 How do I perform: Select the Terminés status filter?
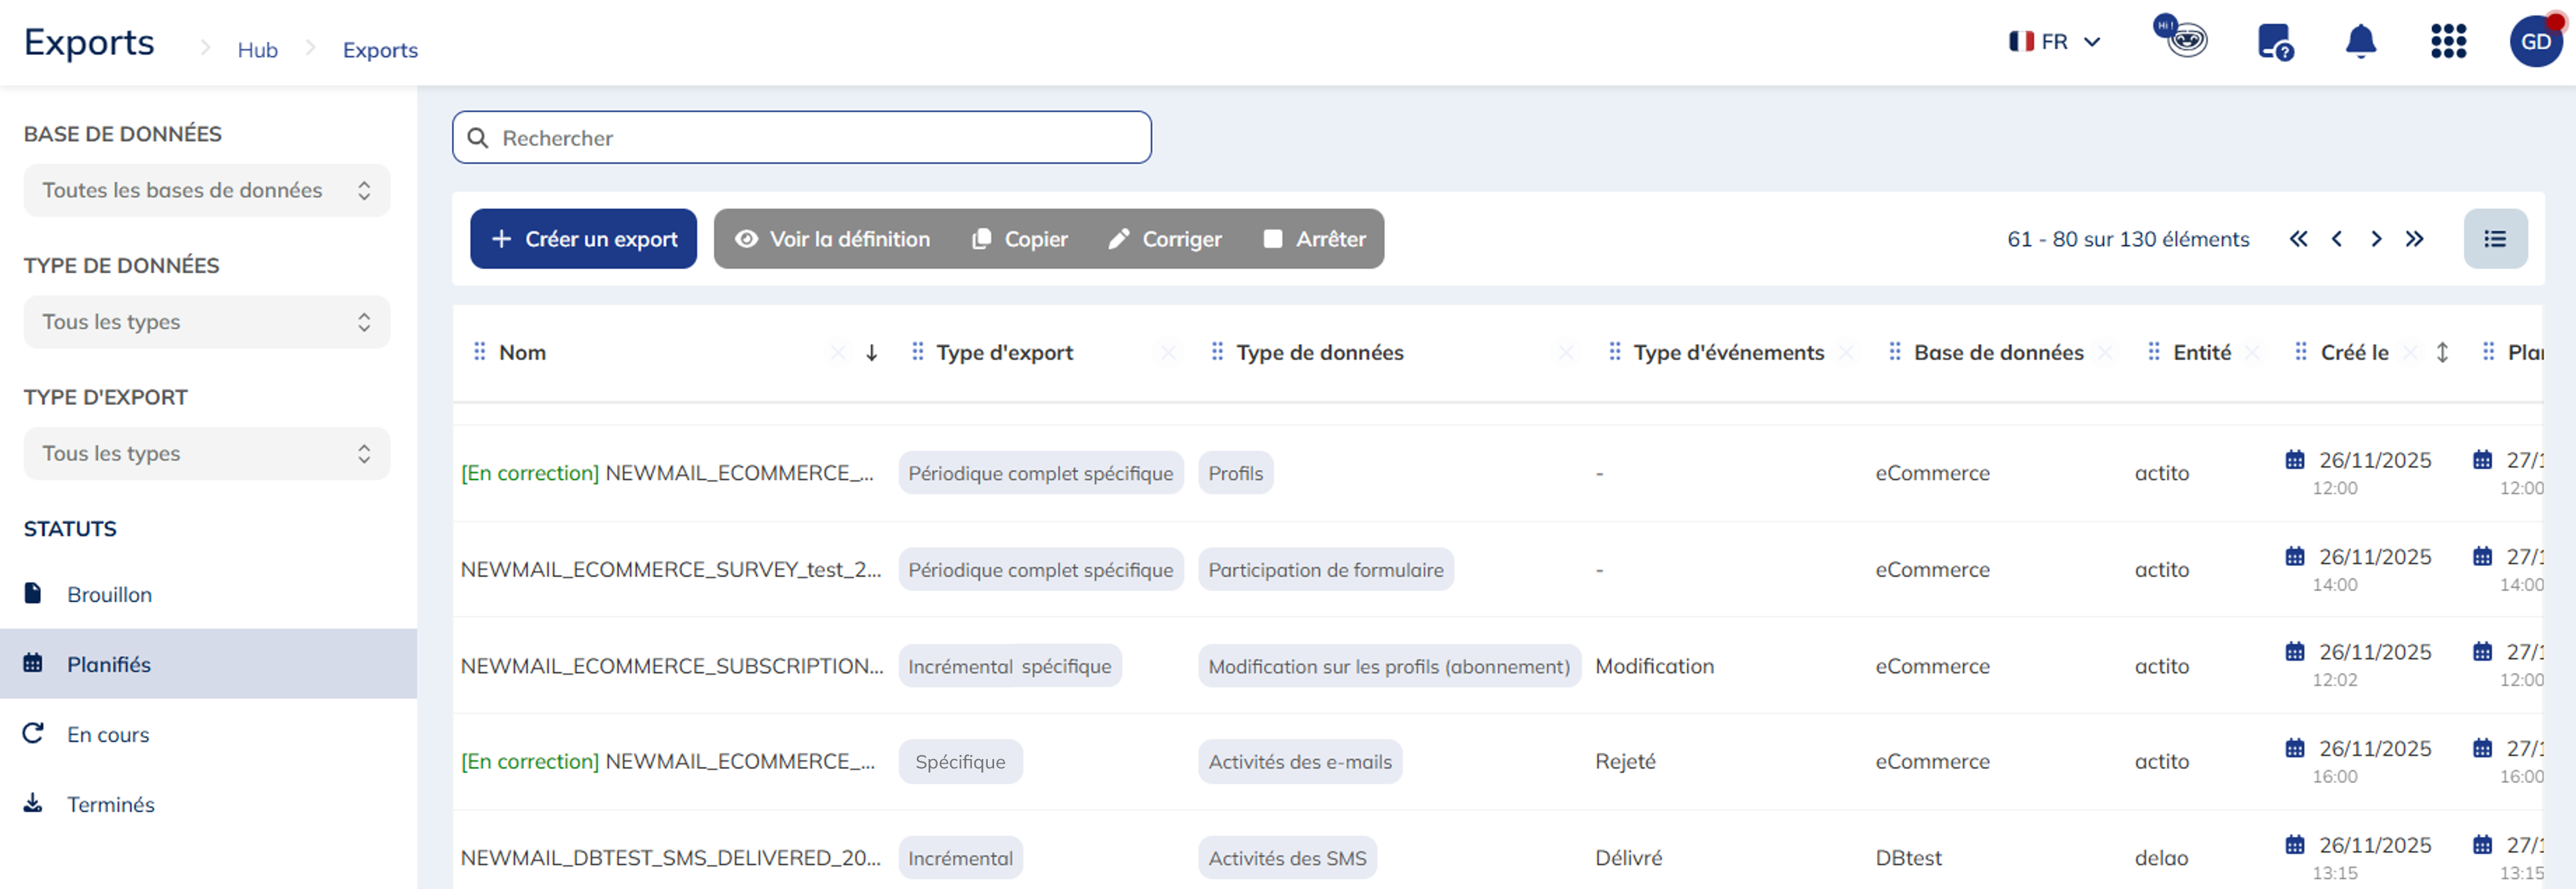tap(110, 805)
